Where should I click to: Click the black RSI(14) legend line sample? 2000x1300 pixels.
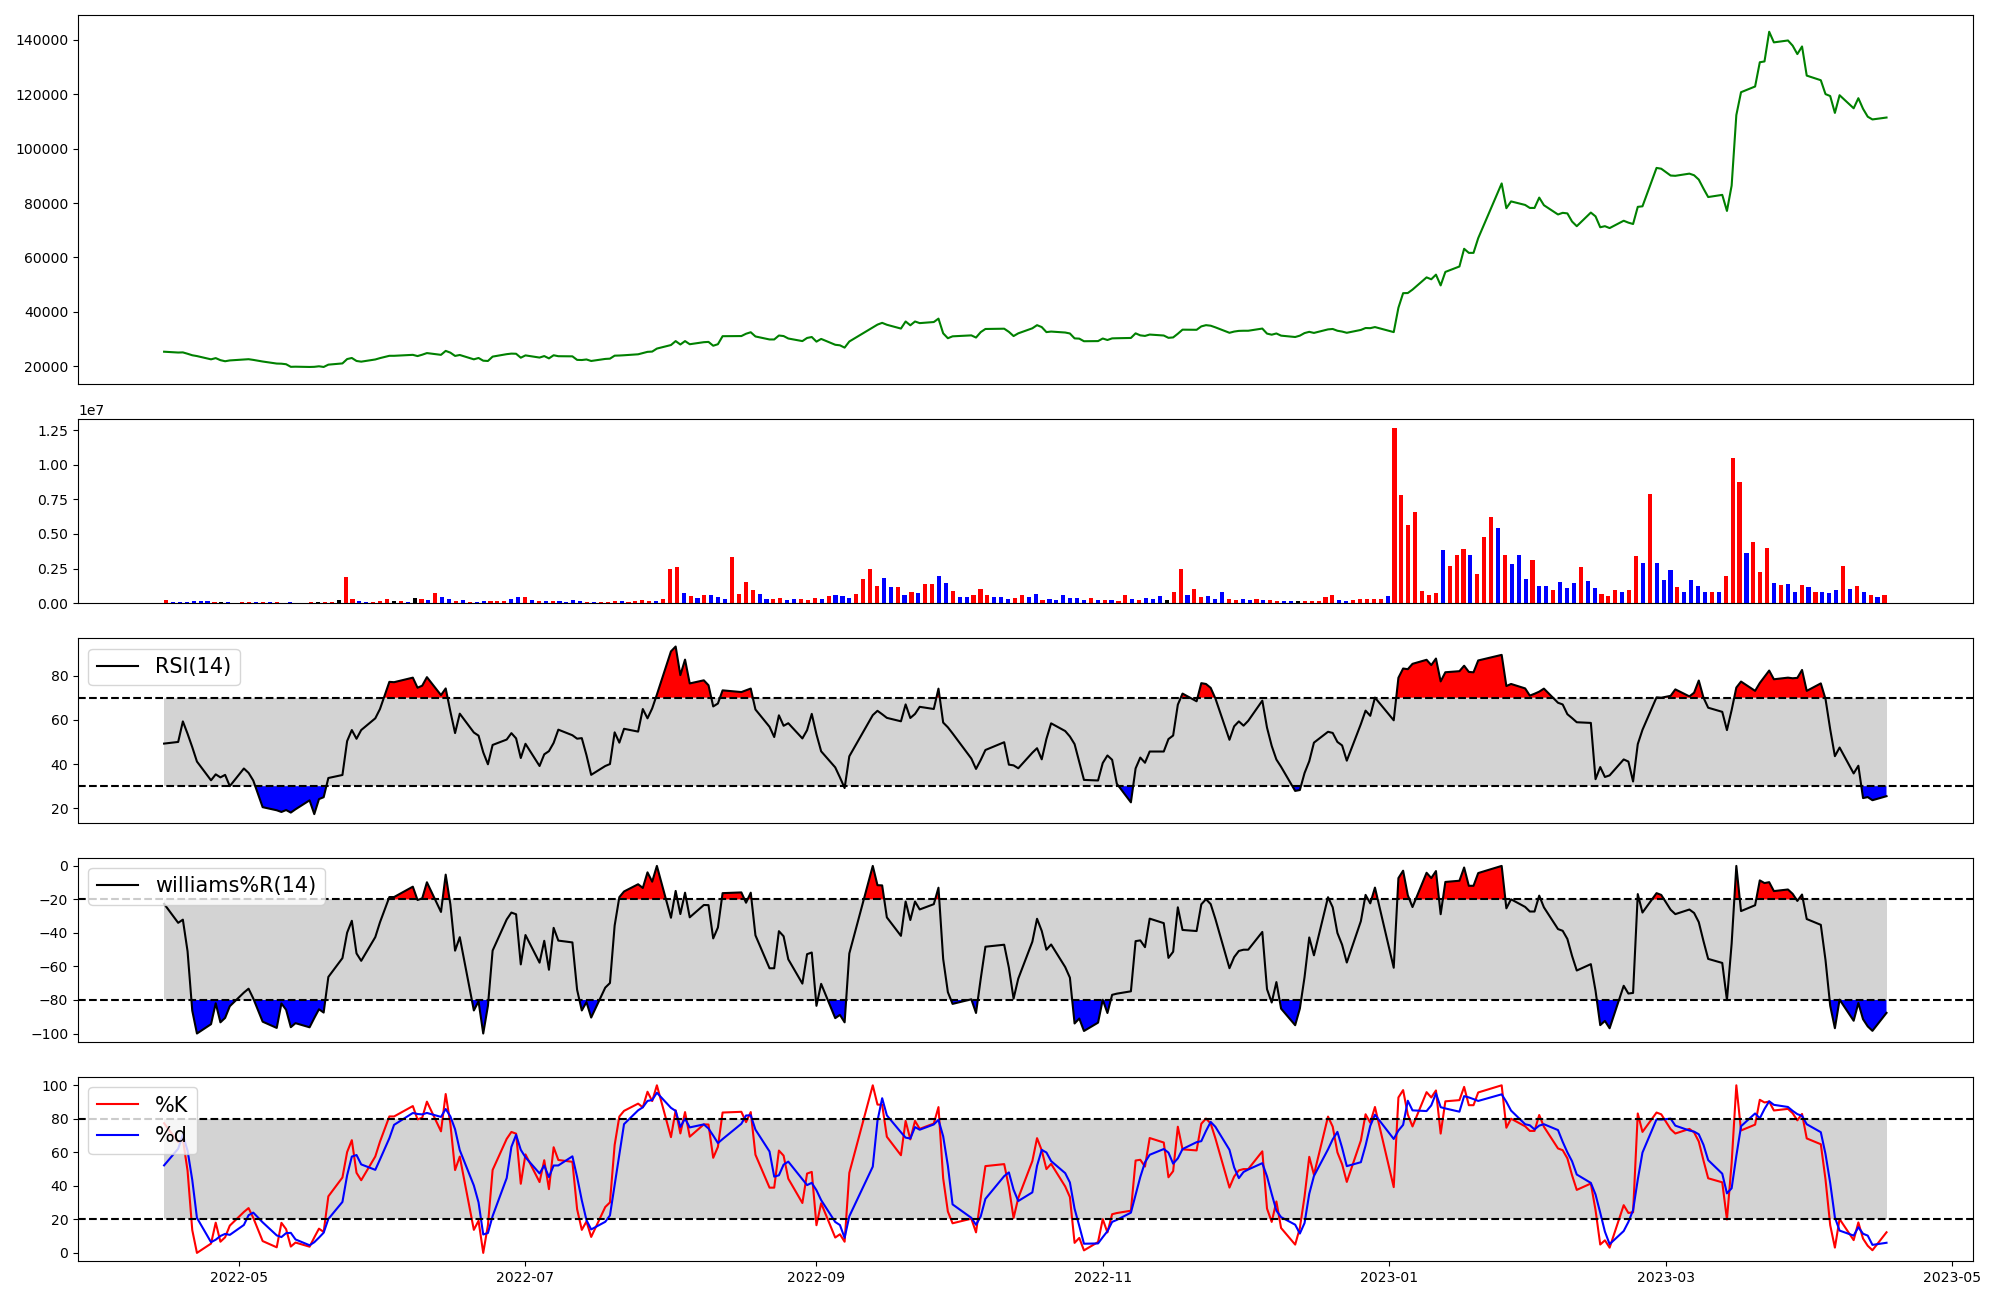tap(119, 667)
